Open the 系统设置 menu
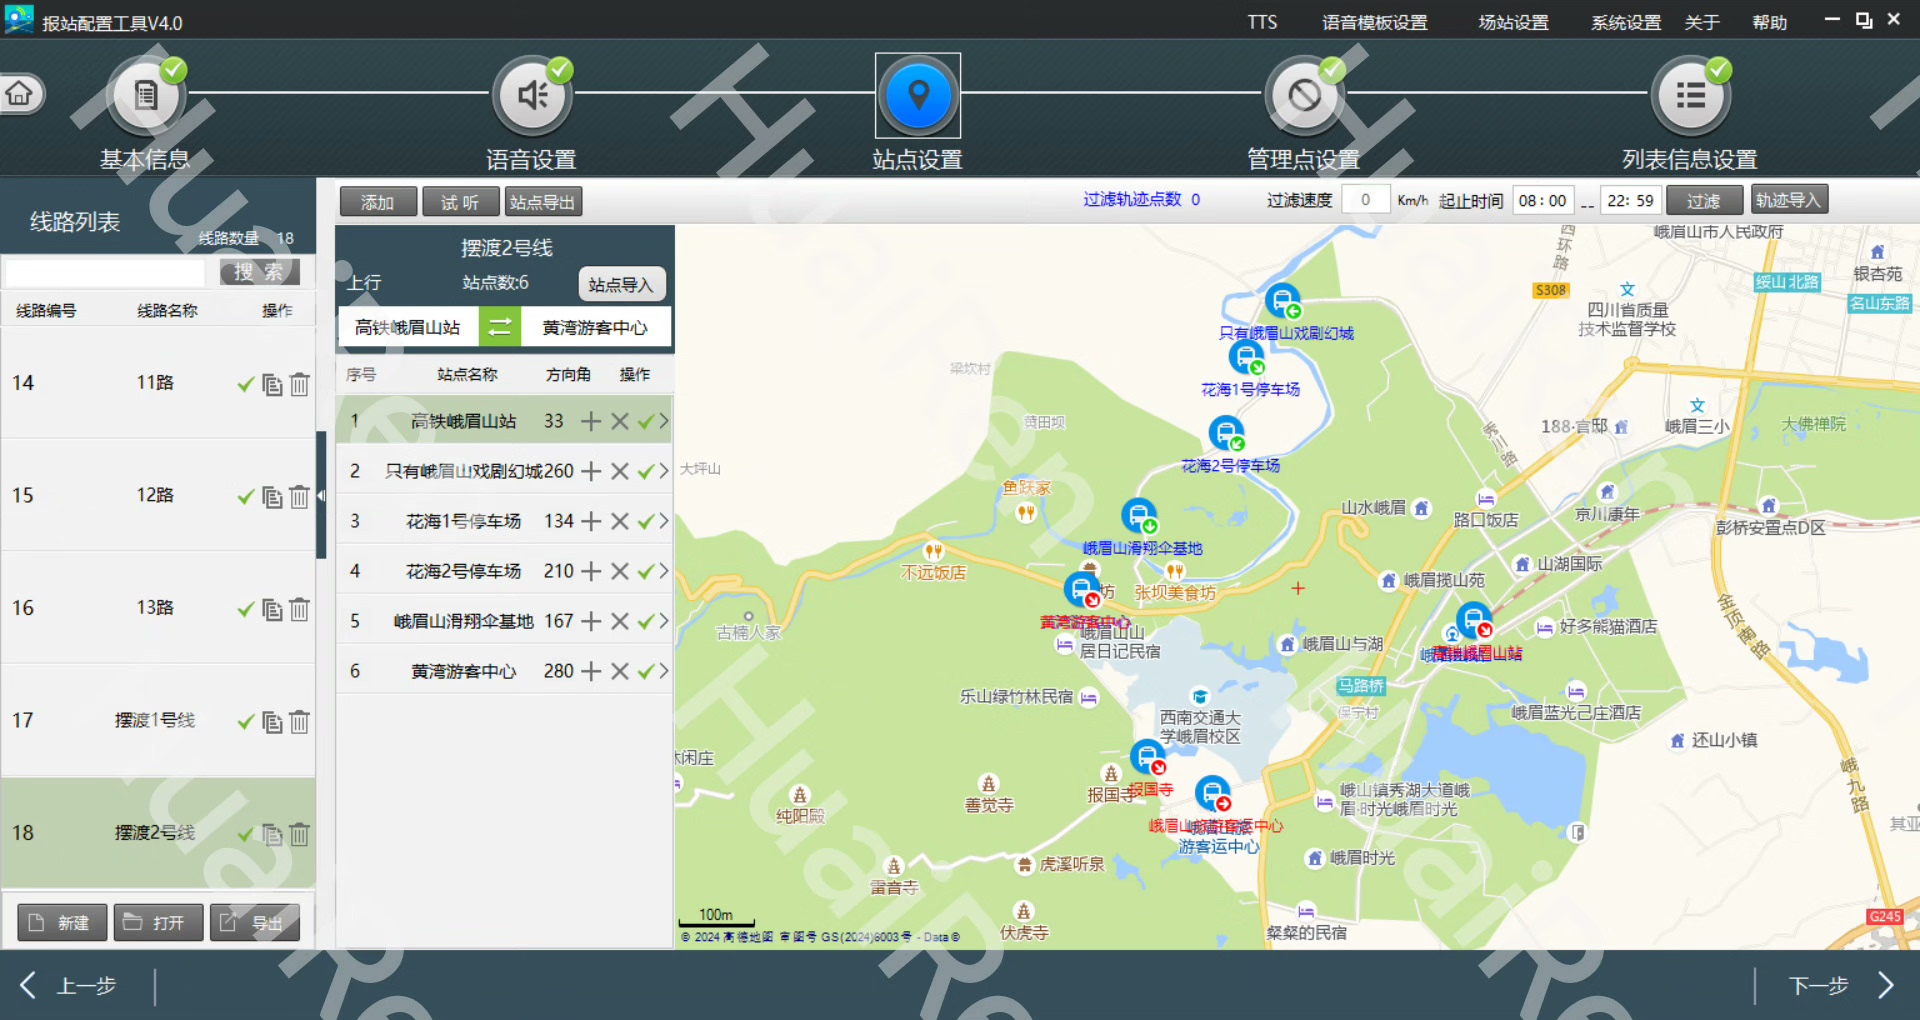This screenshot has width=1920, height=1020. click(1626, 22)
